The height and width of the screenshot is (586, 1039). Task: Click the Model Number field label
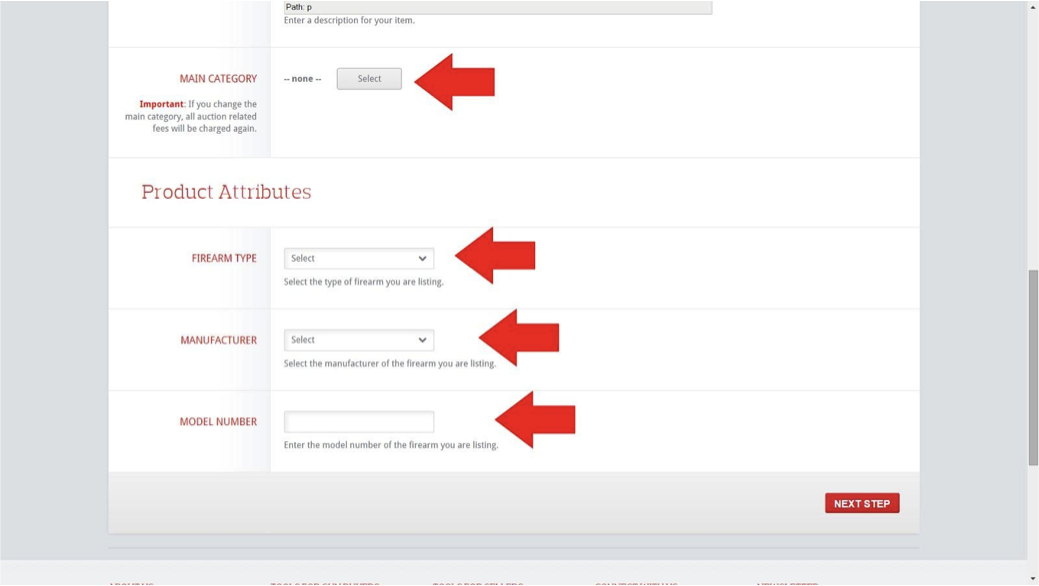[218, 422]
